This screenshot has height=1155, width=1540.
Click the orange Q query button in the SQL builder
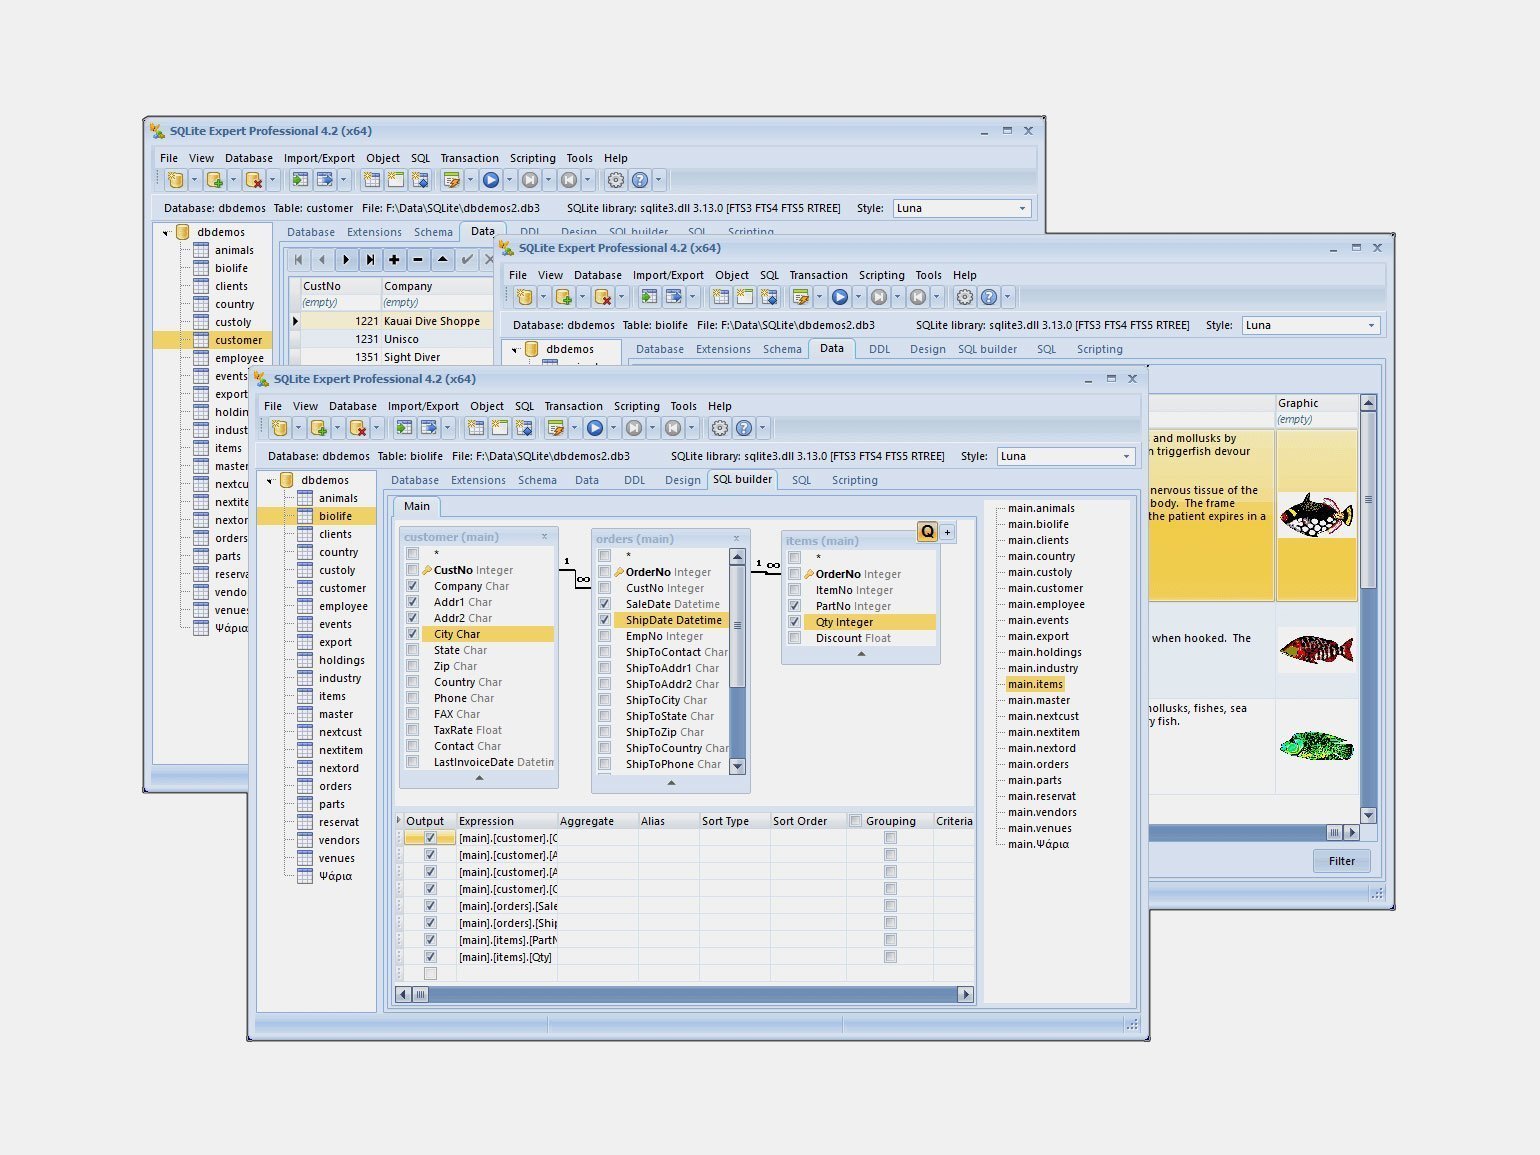(927, 532)
